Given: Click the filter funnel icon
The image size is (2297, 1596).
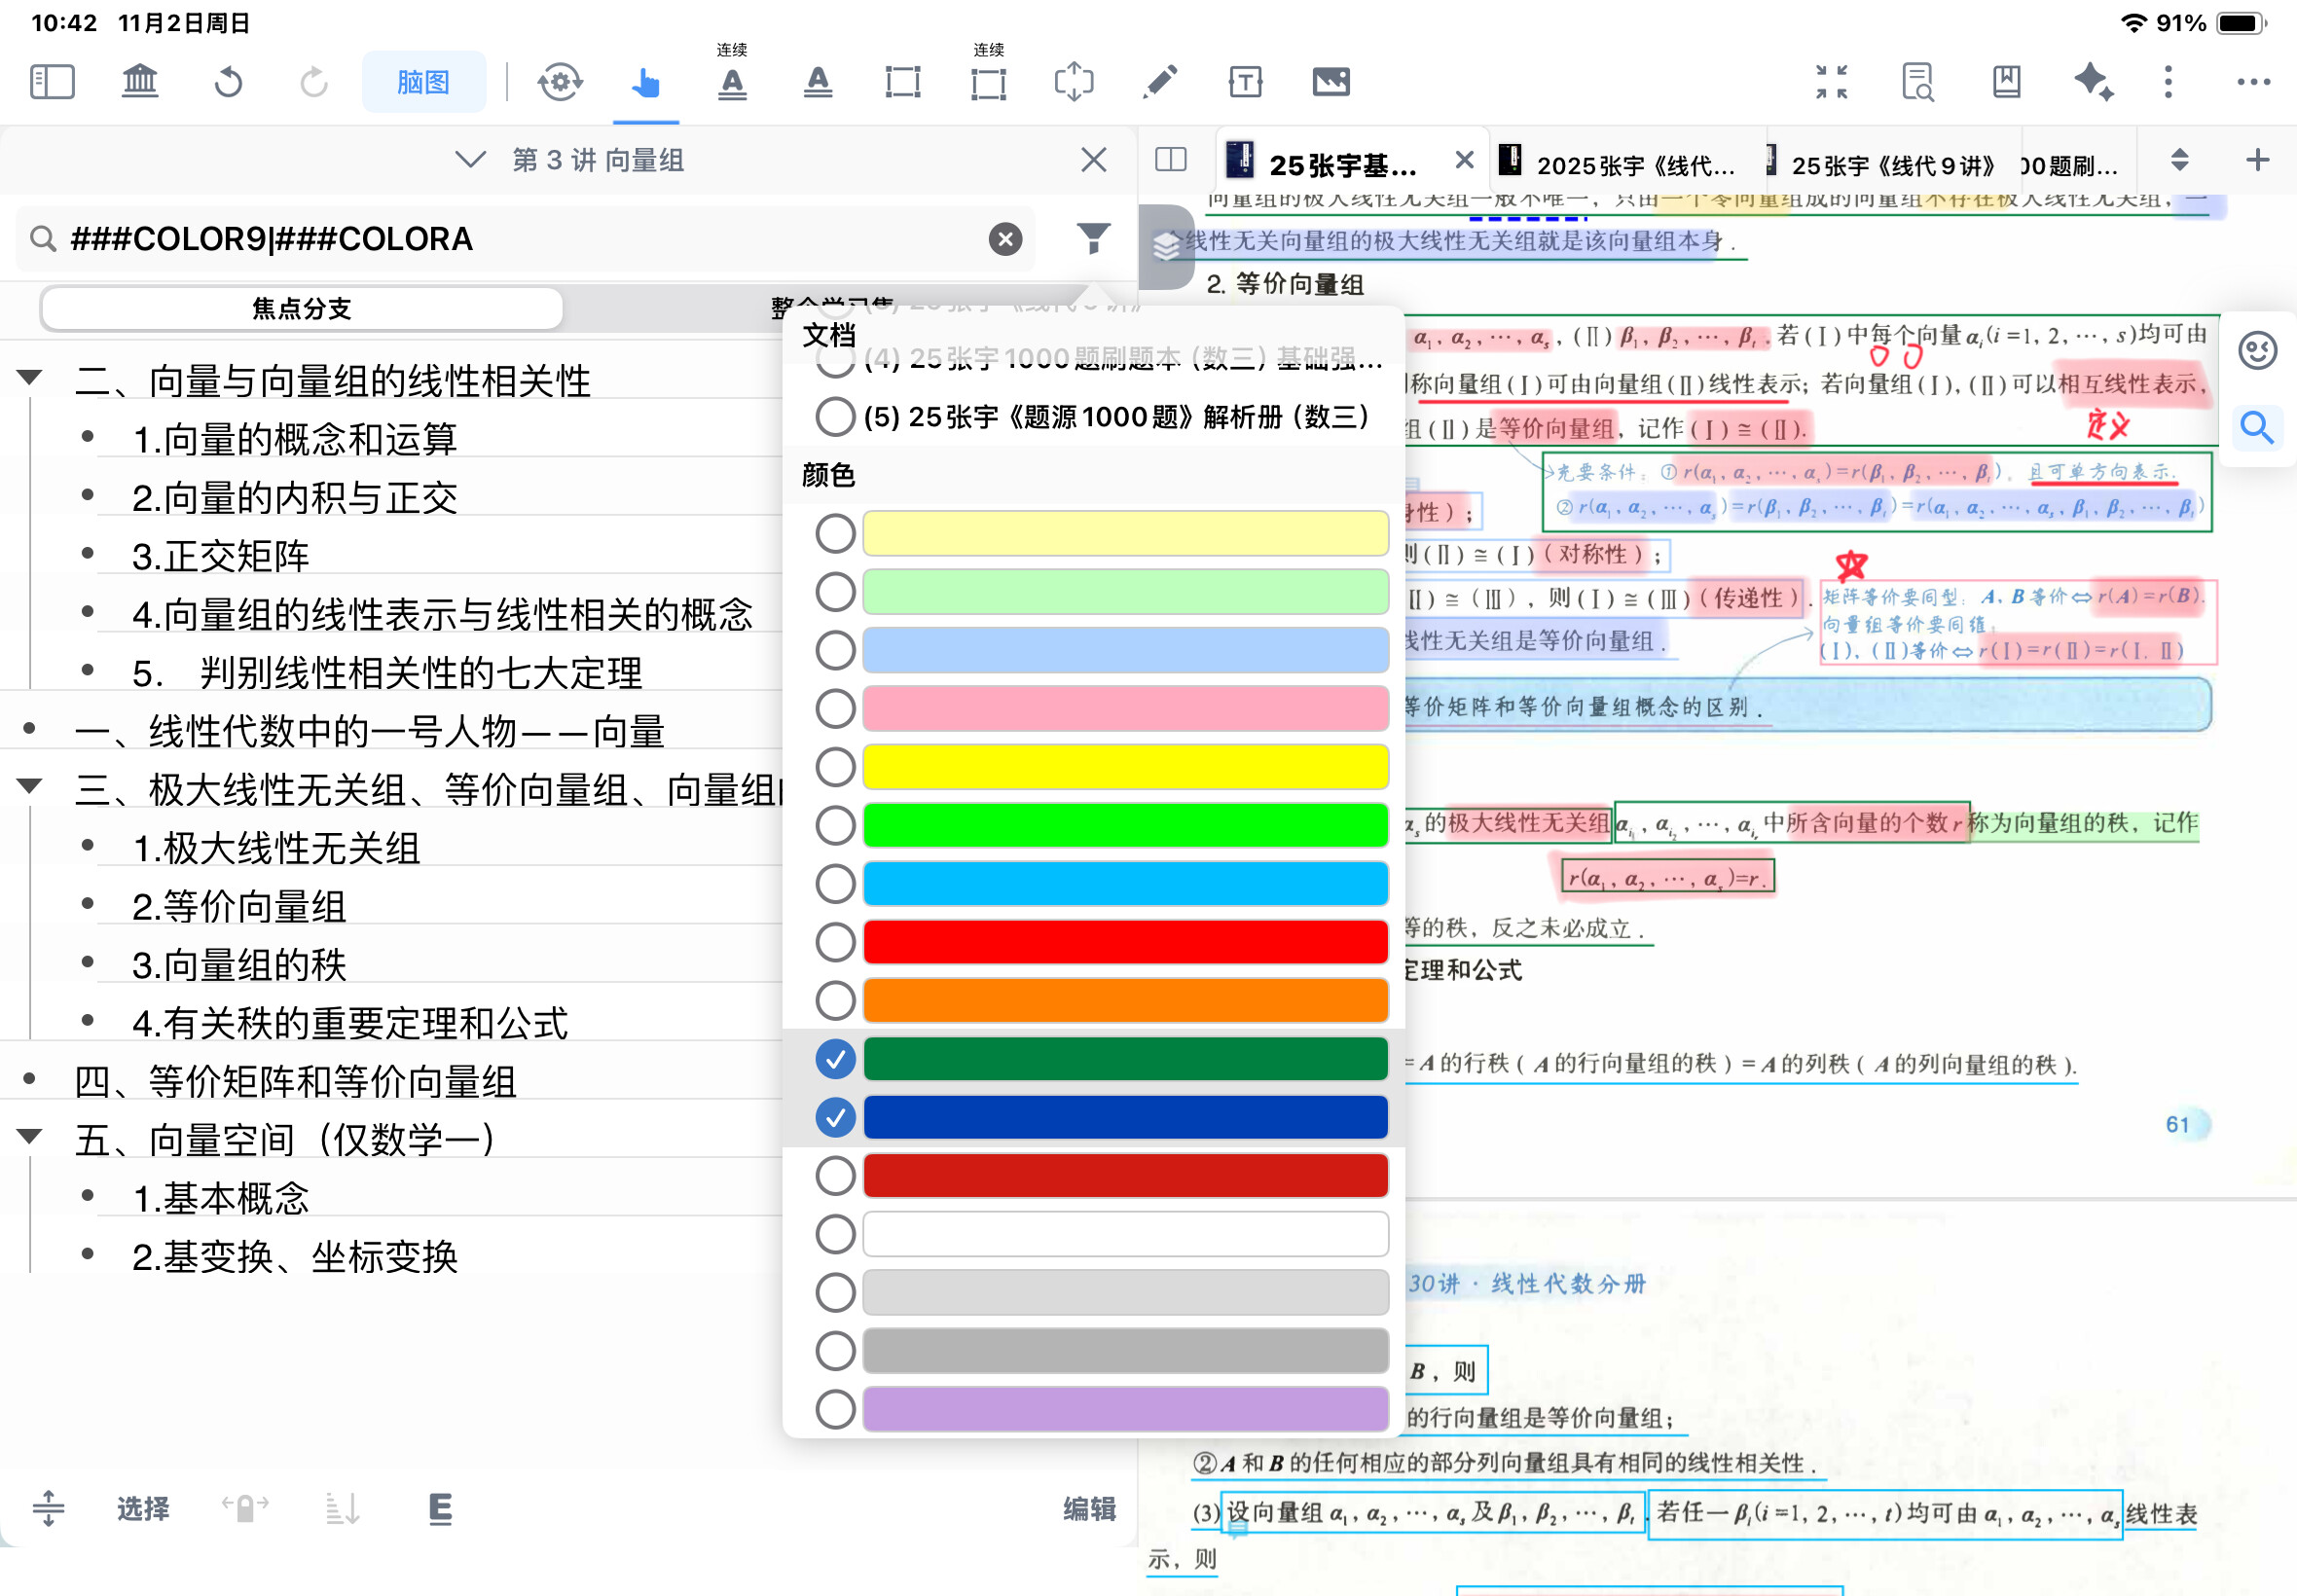Looking at the screenshot, I should click(x=1093, y=238).
